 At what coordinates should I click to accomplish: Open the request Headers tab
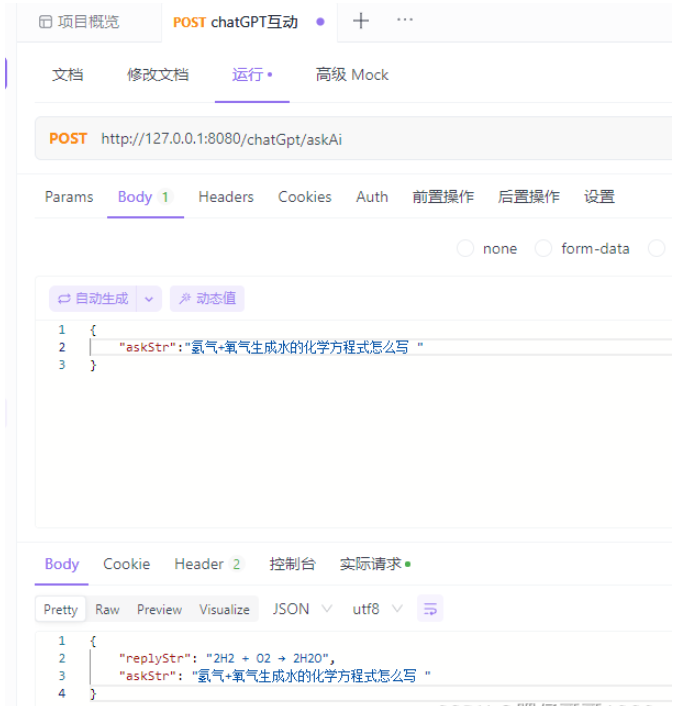click(x=226, y=197)
